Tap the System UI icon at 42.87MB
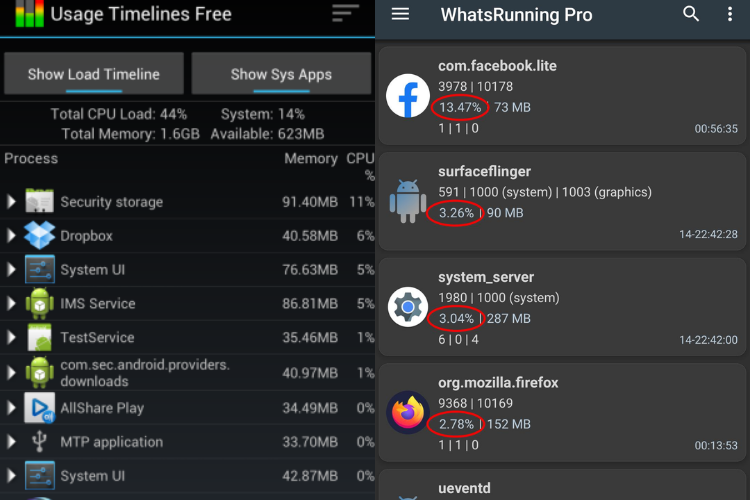Screen dimensions: 750x500 [40, 476]
